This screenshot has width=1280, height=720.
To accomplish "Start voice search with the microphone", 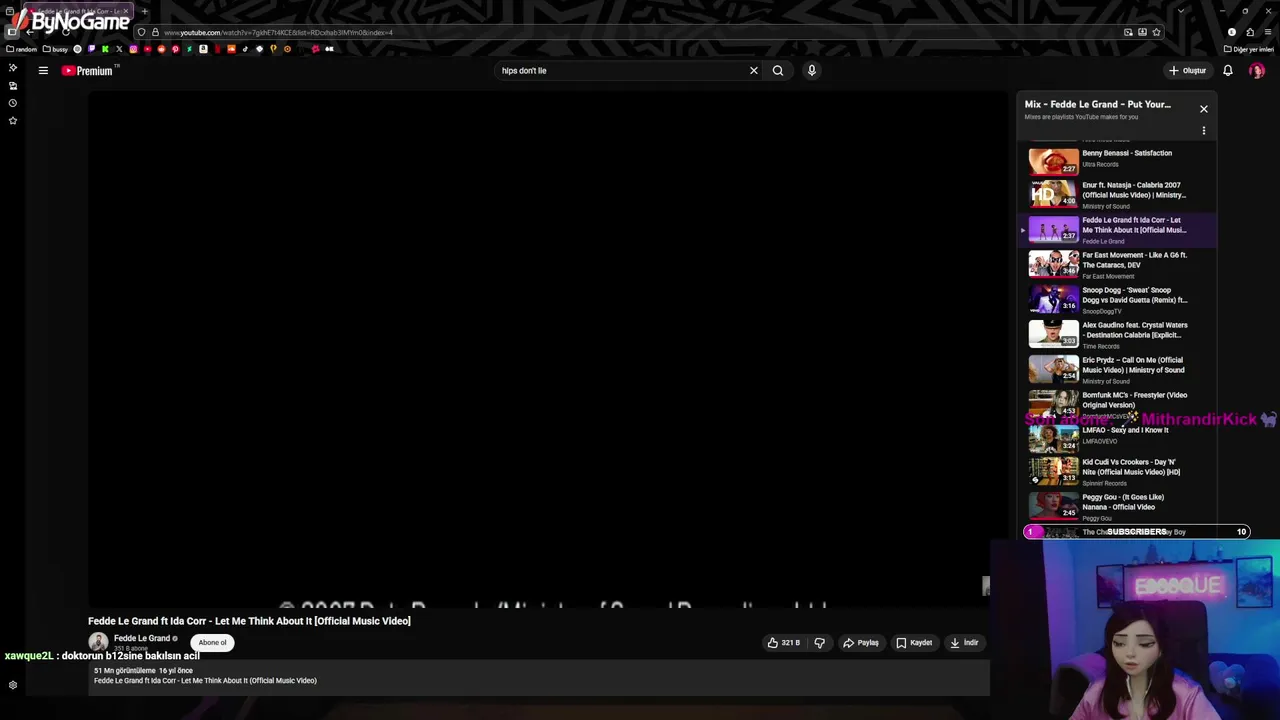I will click(812, 70).
